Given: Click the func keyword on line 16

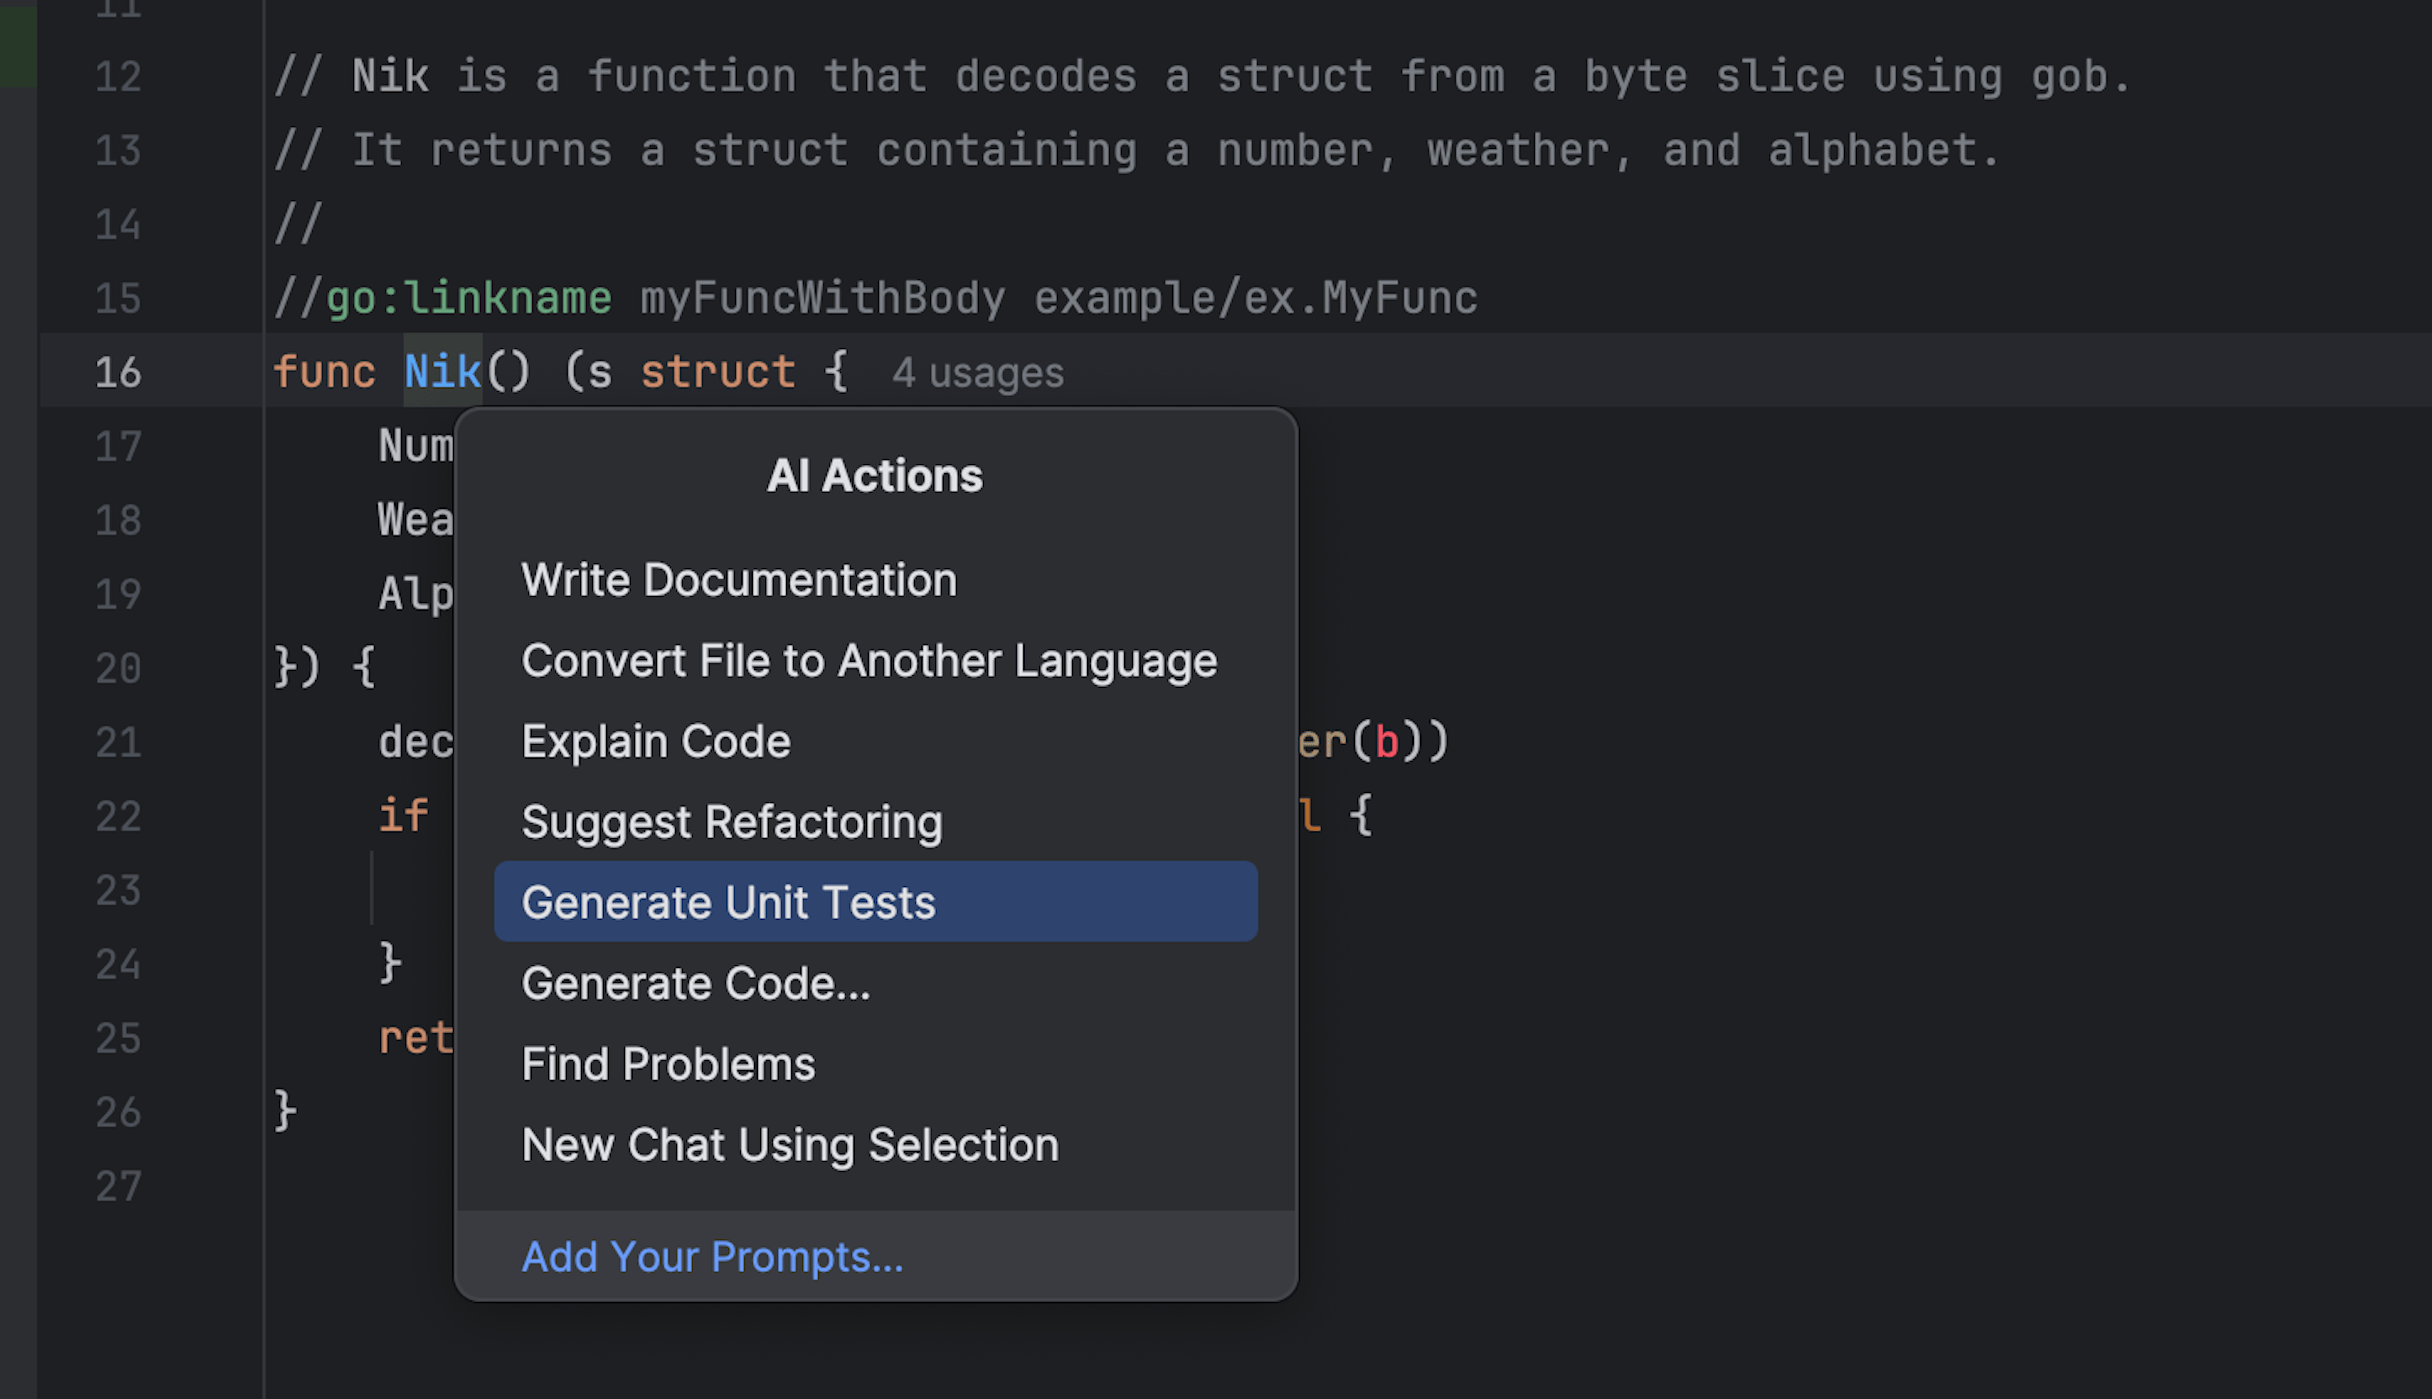Looking at the screenshot, I should point(324,372).
